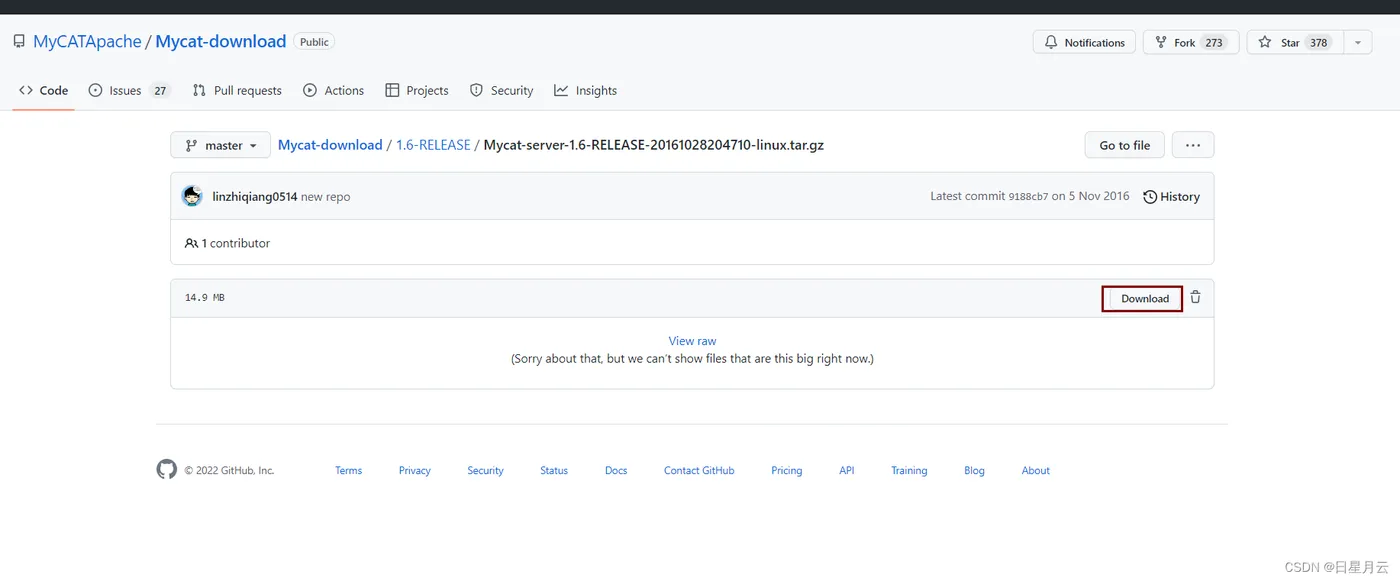1400x581 pixels.
Task: Click the Issues count badge 27
Action: [160, 90]
